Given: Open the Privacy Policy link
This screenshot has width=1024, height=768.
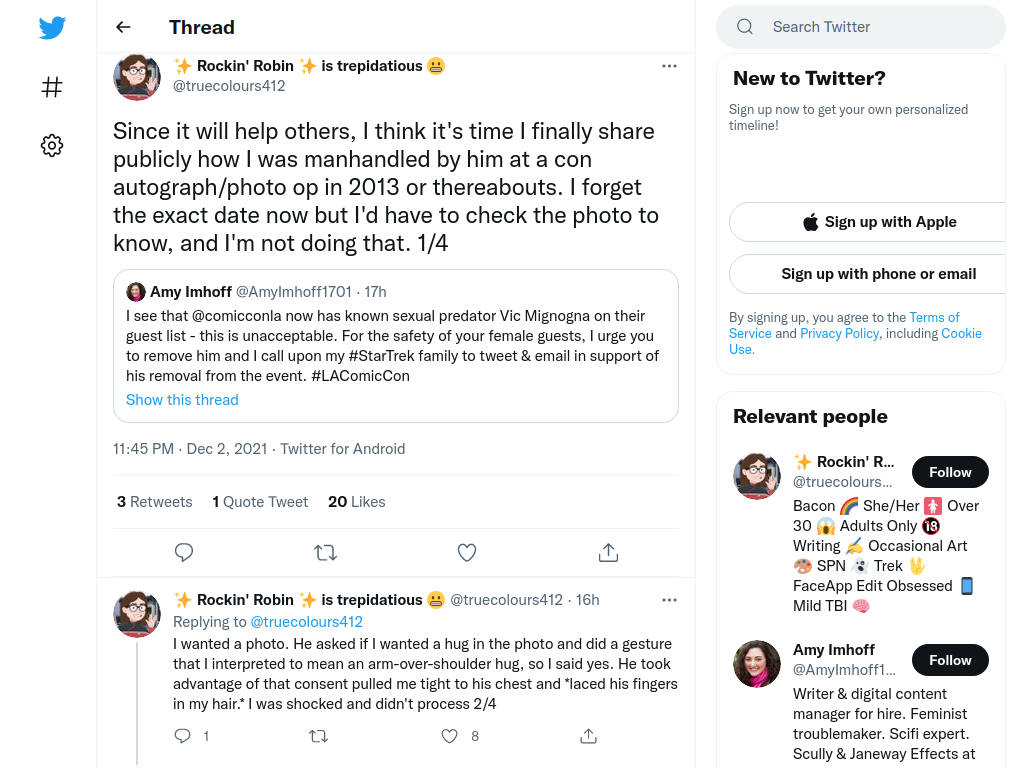Looking at the screenshot, I should 839,333.
